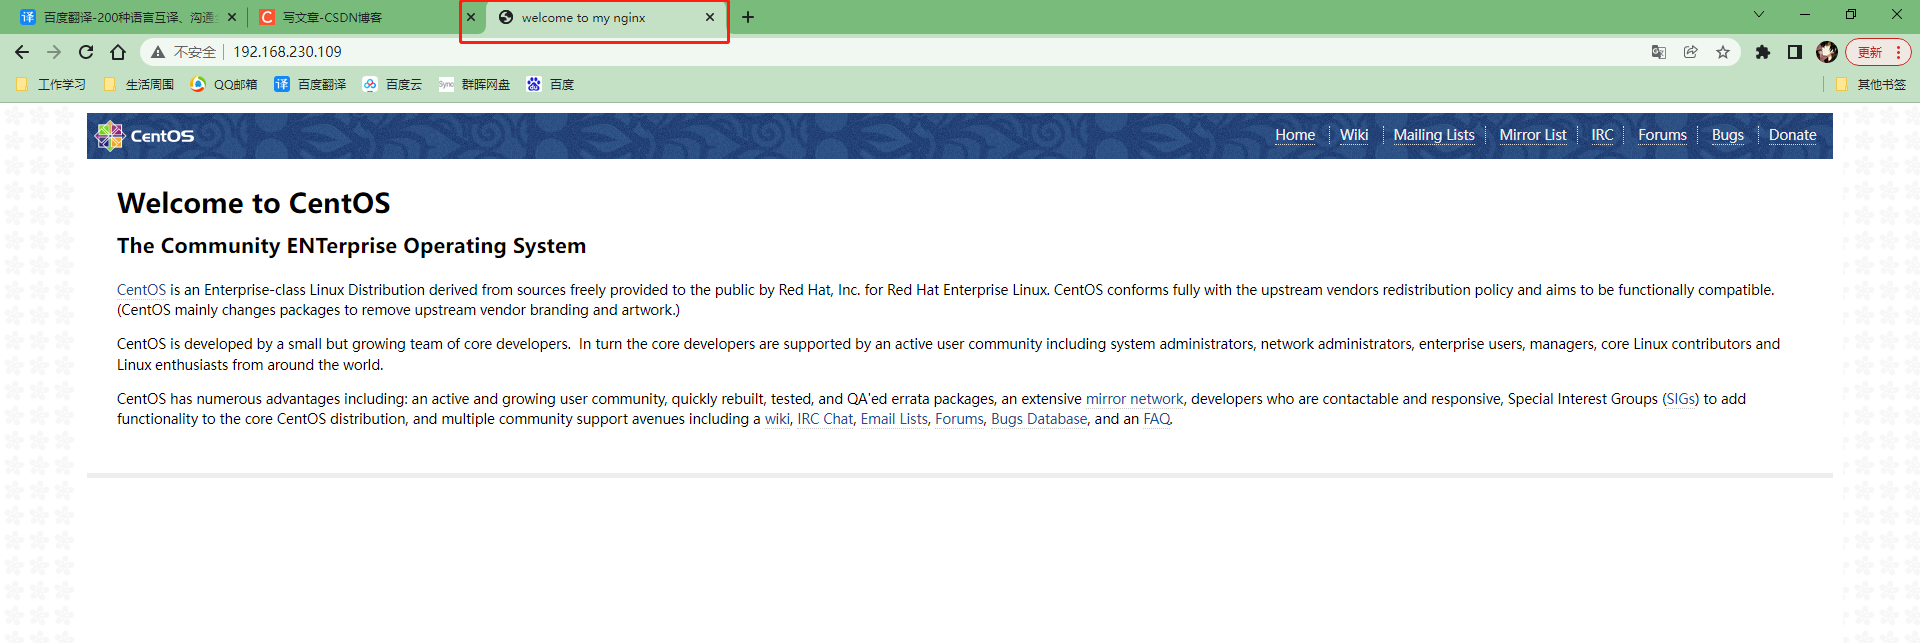Close the 百度翻译 tab

232,17
